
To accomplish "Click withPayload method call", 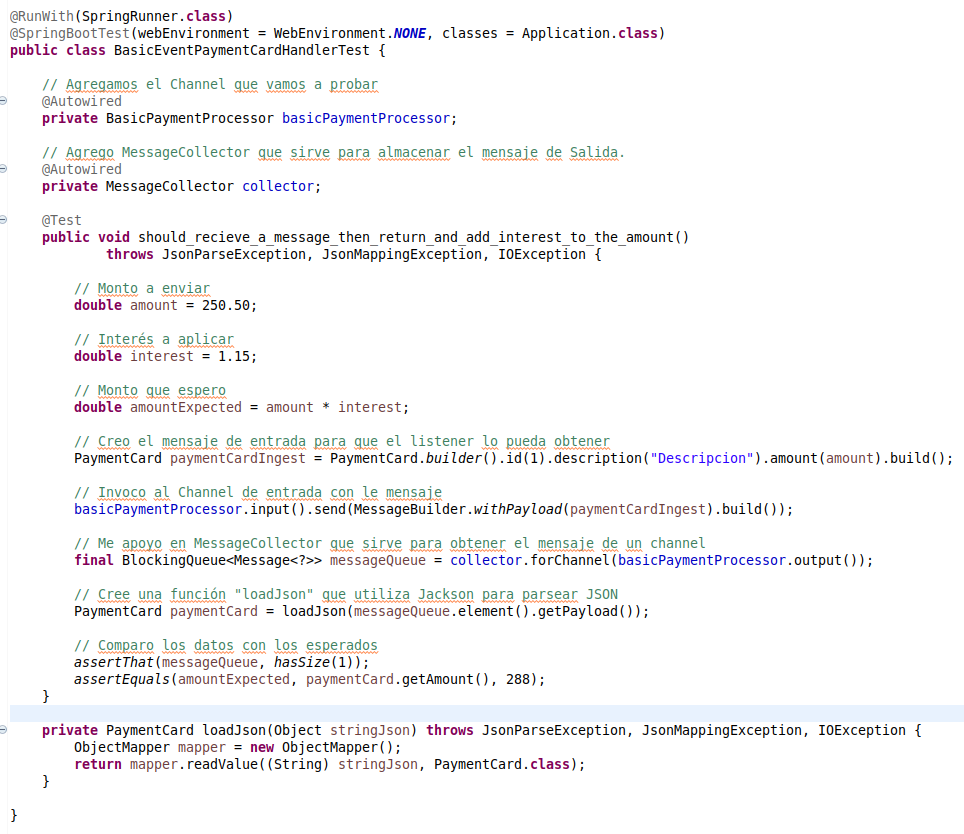I will pos(518,509).
